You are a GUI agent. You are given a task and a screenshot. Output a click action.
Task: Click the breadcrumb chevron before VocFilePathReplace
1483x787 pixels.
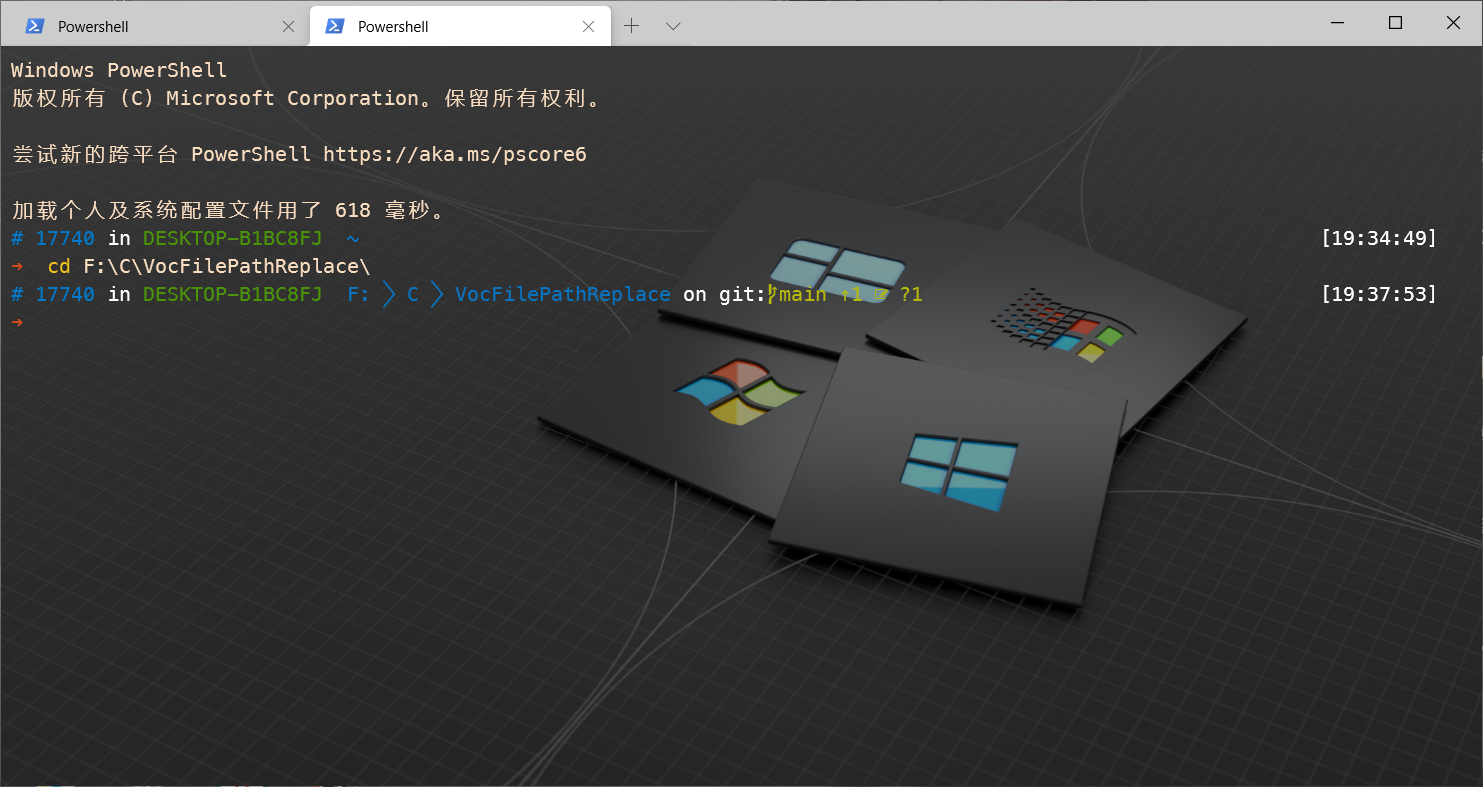pyautogui.click(x=436, y=294)
